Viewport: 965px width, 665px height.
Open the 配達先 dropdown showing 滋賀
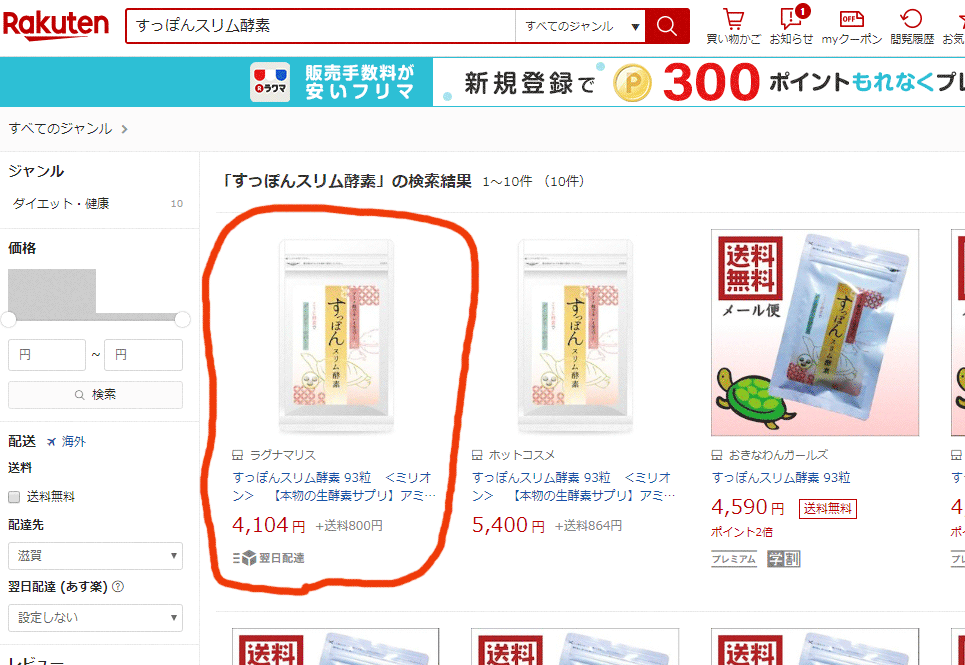[x=95, y=555]
